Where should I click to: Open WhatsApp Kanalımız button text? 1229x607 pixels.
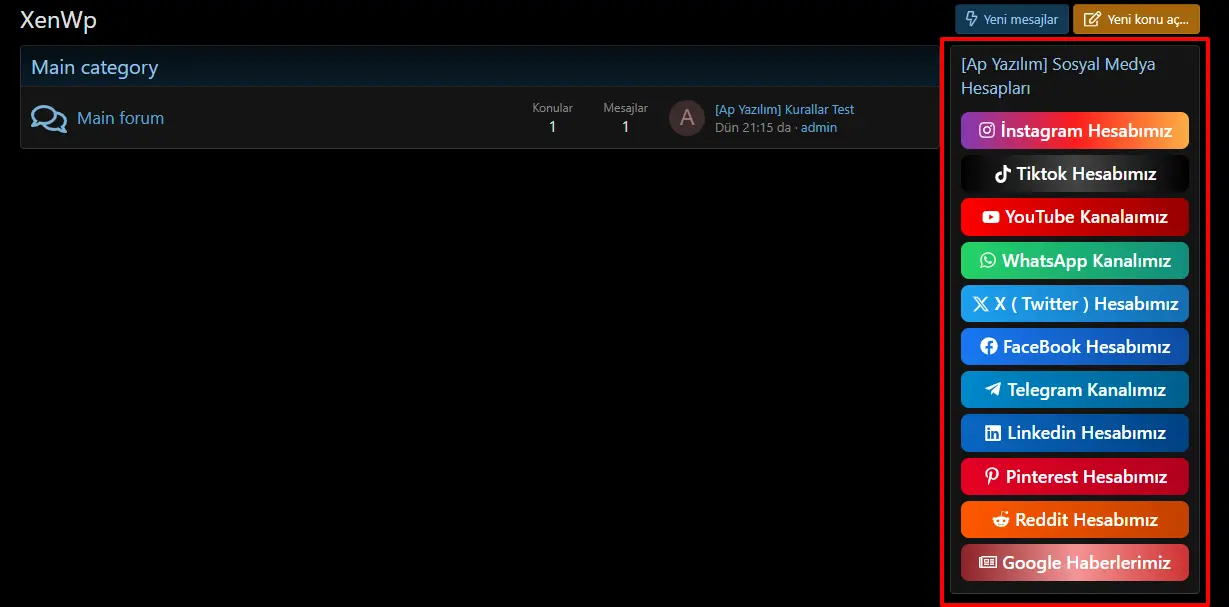coord(1087,260)
